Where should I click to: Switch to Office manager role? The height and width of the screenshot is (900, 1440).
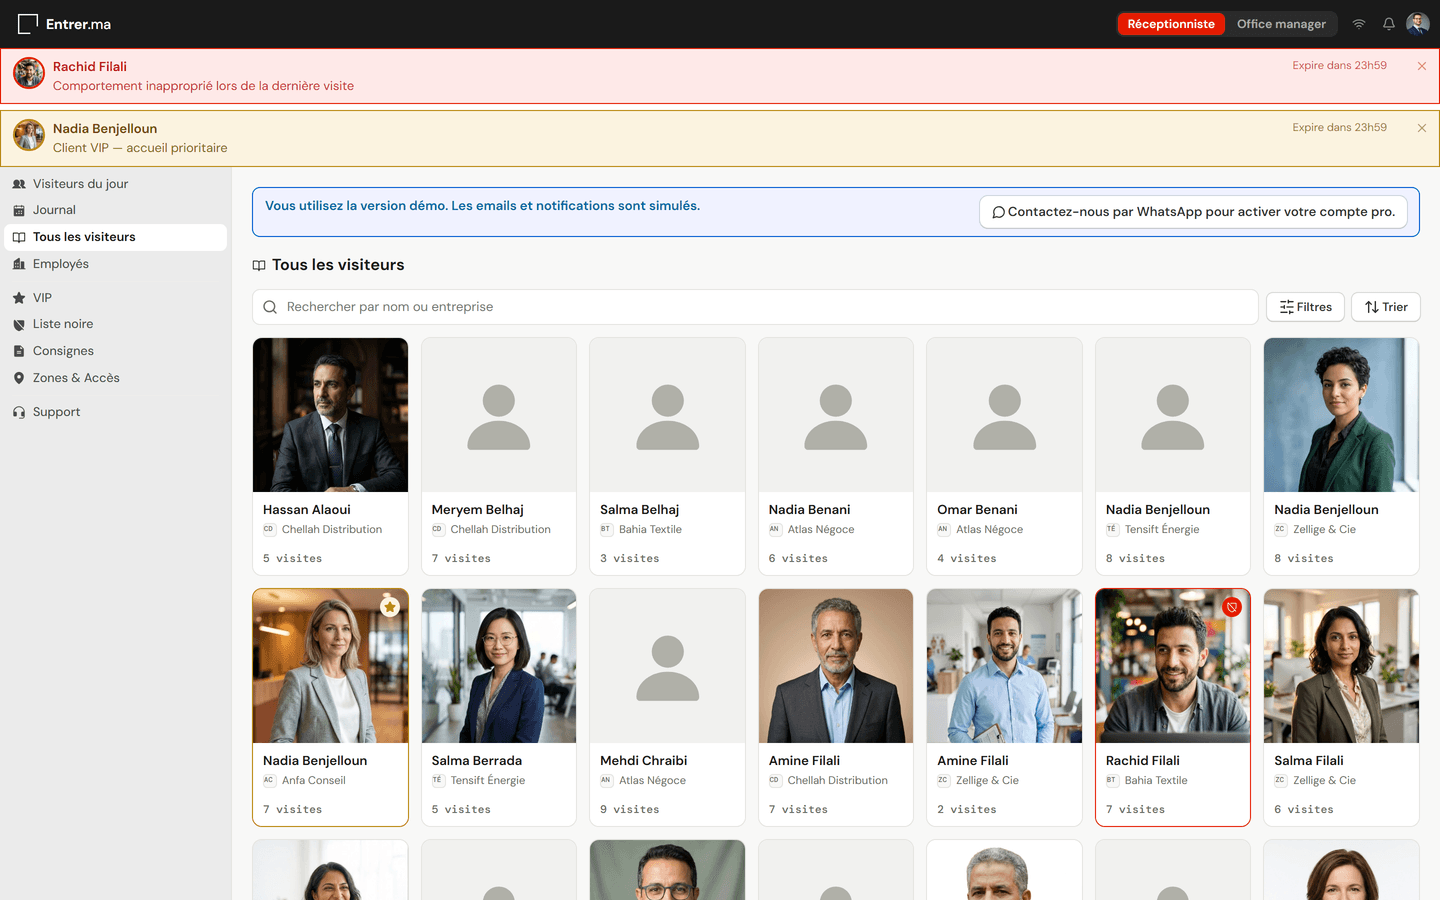[x=1281, y=24]
